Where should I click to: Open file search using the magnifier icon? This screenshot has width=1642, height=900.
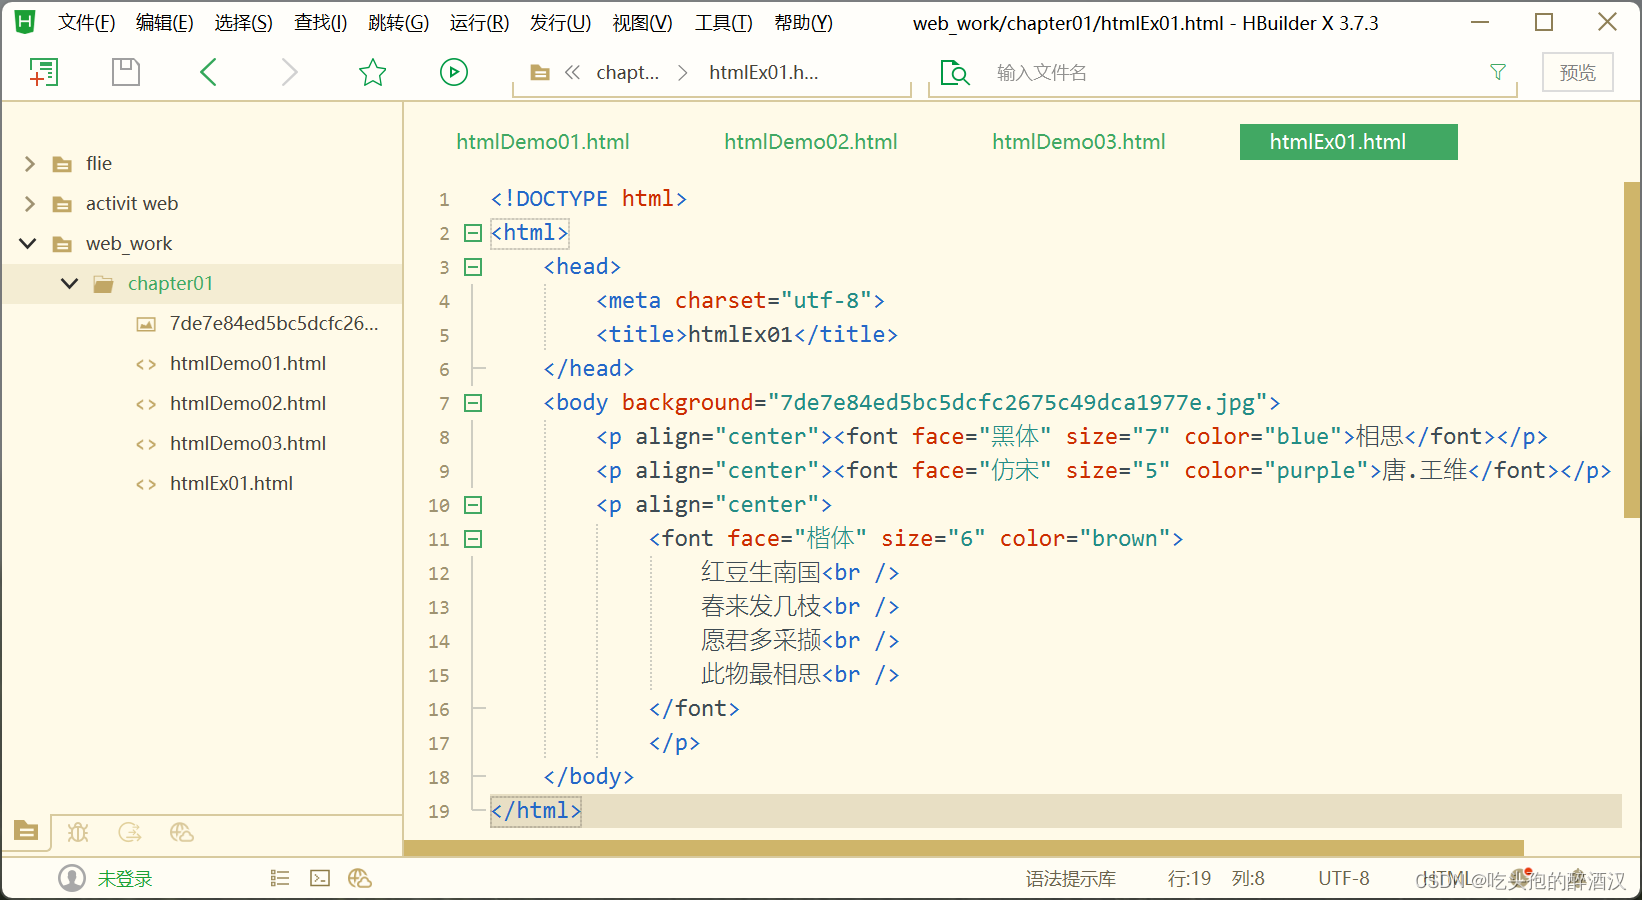tap(955, 72)
